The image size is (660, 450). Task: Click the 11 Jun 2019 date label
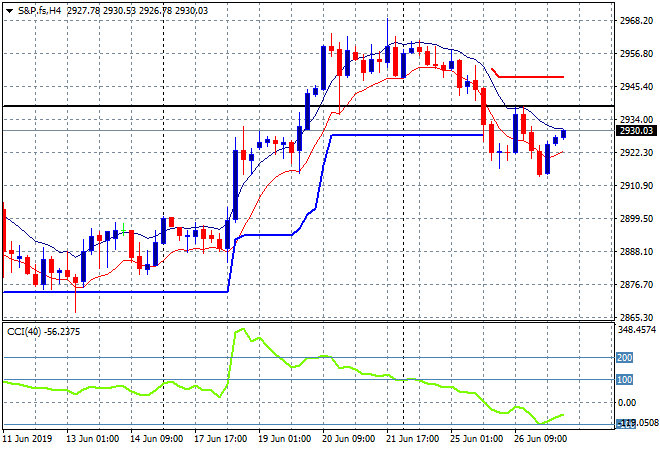click(27, 439)
